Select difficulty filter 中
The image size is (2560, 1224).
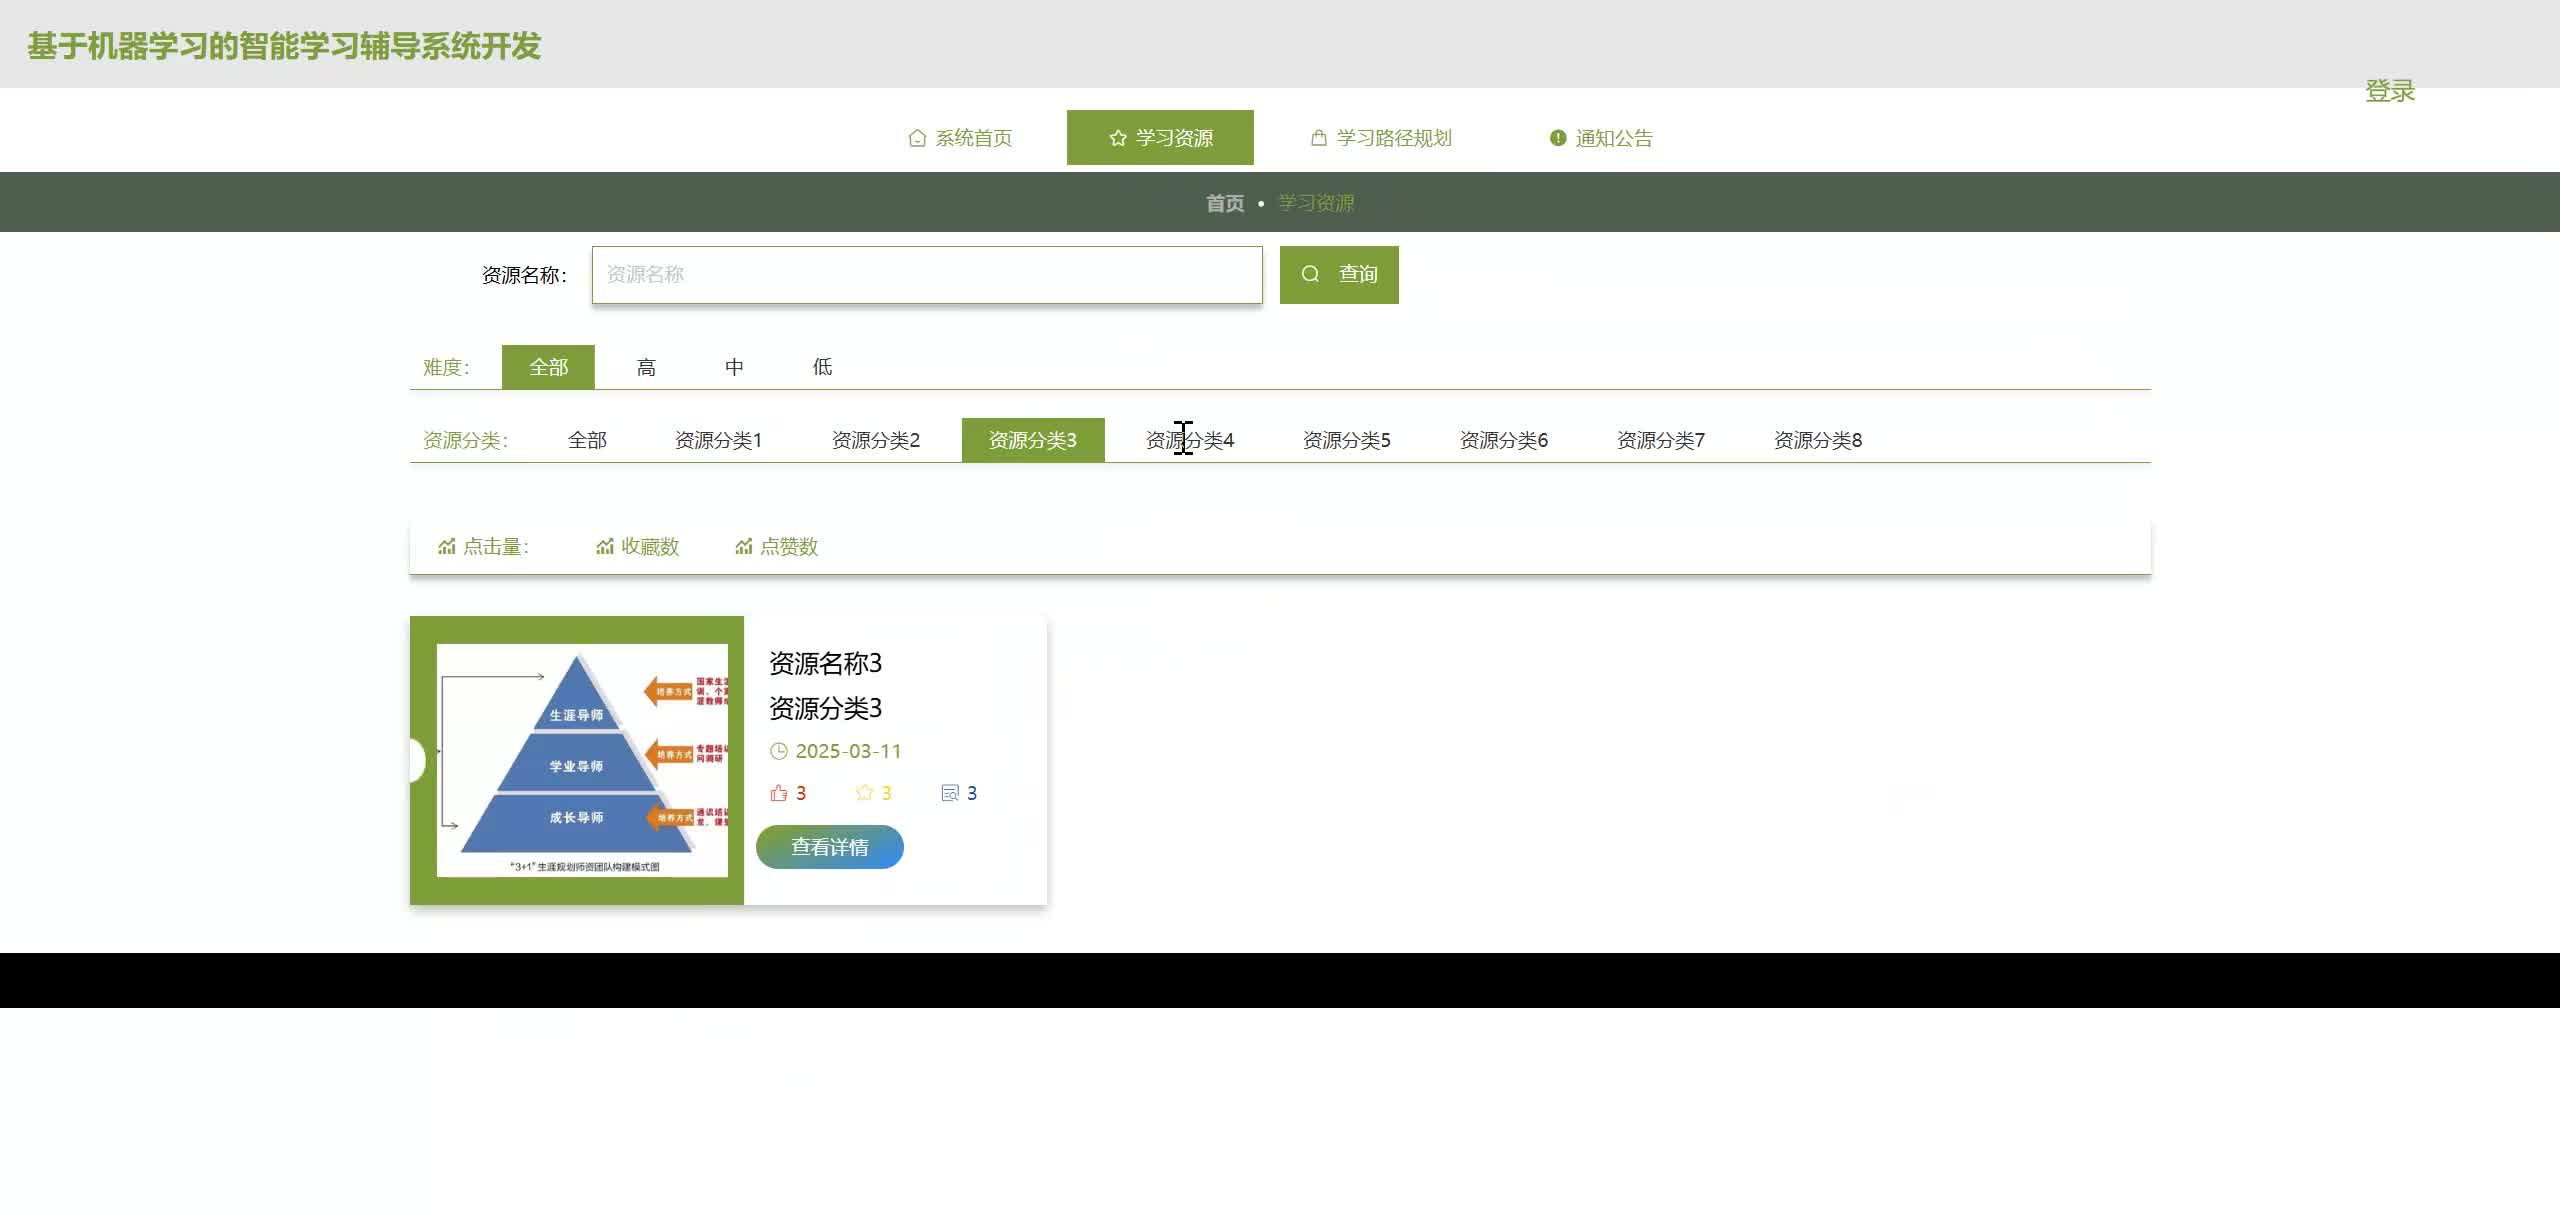click(734, 367)
